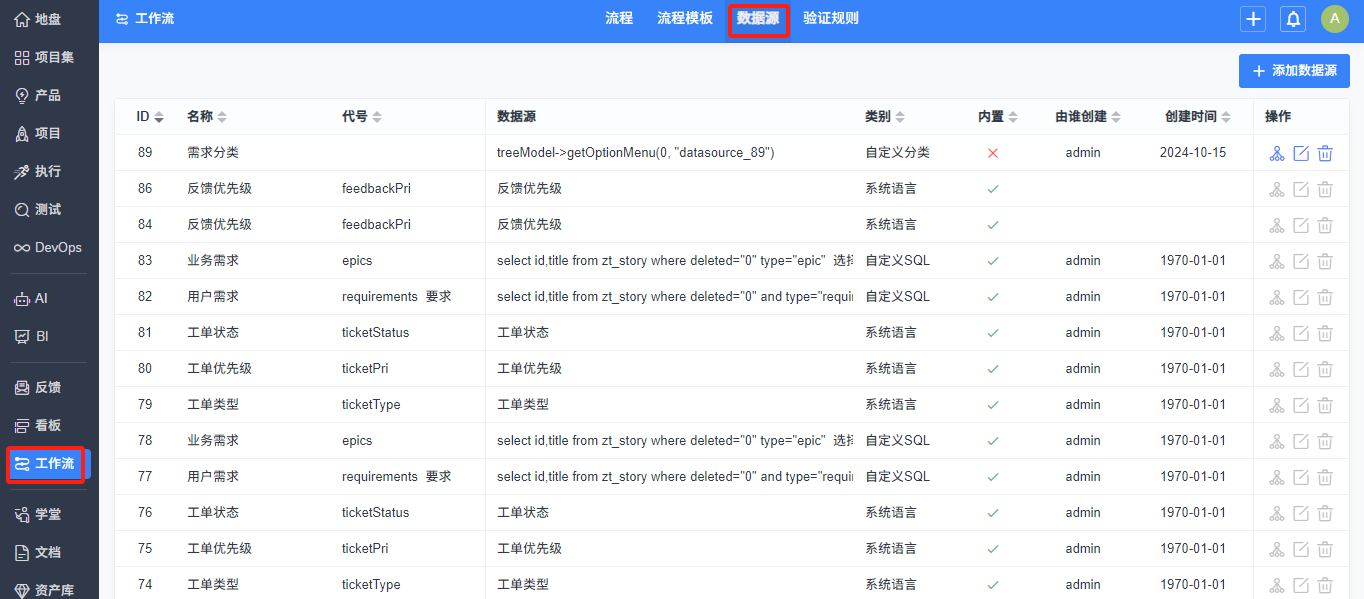Open the DevOps module
Image resolution: width=1364 pixels, height=599 pixels.
48,247
